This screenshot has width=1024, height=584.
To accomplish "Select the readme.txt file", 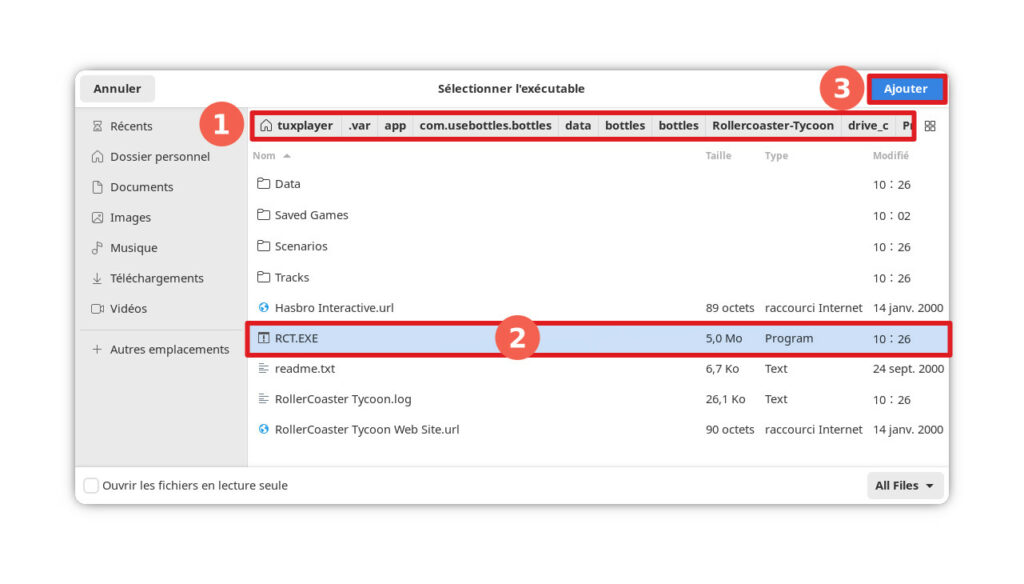I will (304, 369).
